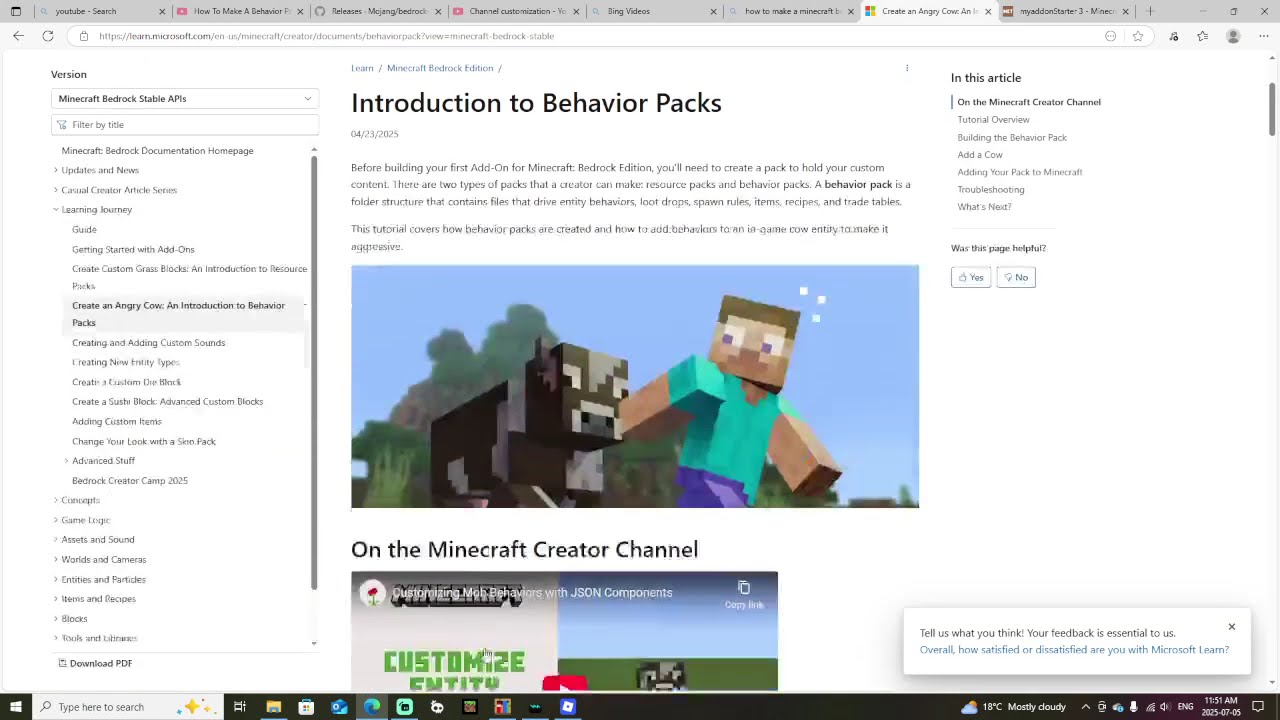Click the sidebar tree scrollbar
Viewport: 1280px width, 720px height.
coord(314,372)
